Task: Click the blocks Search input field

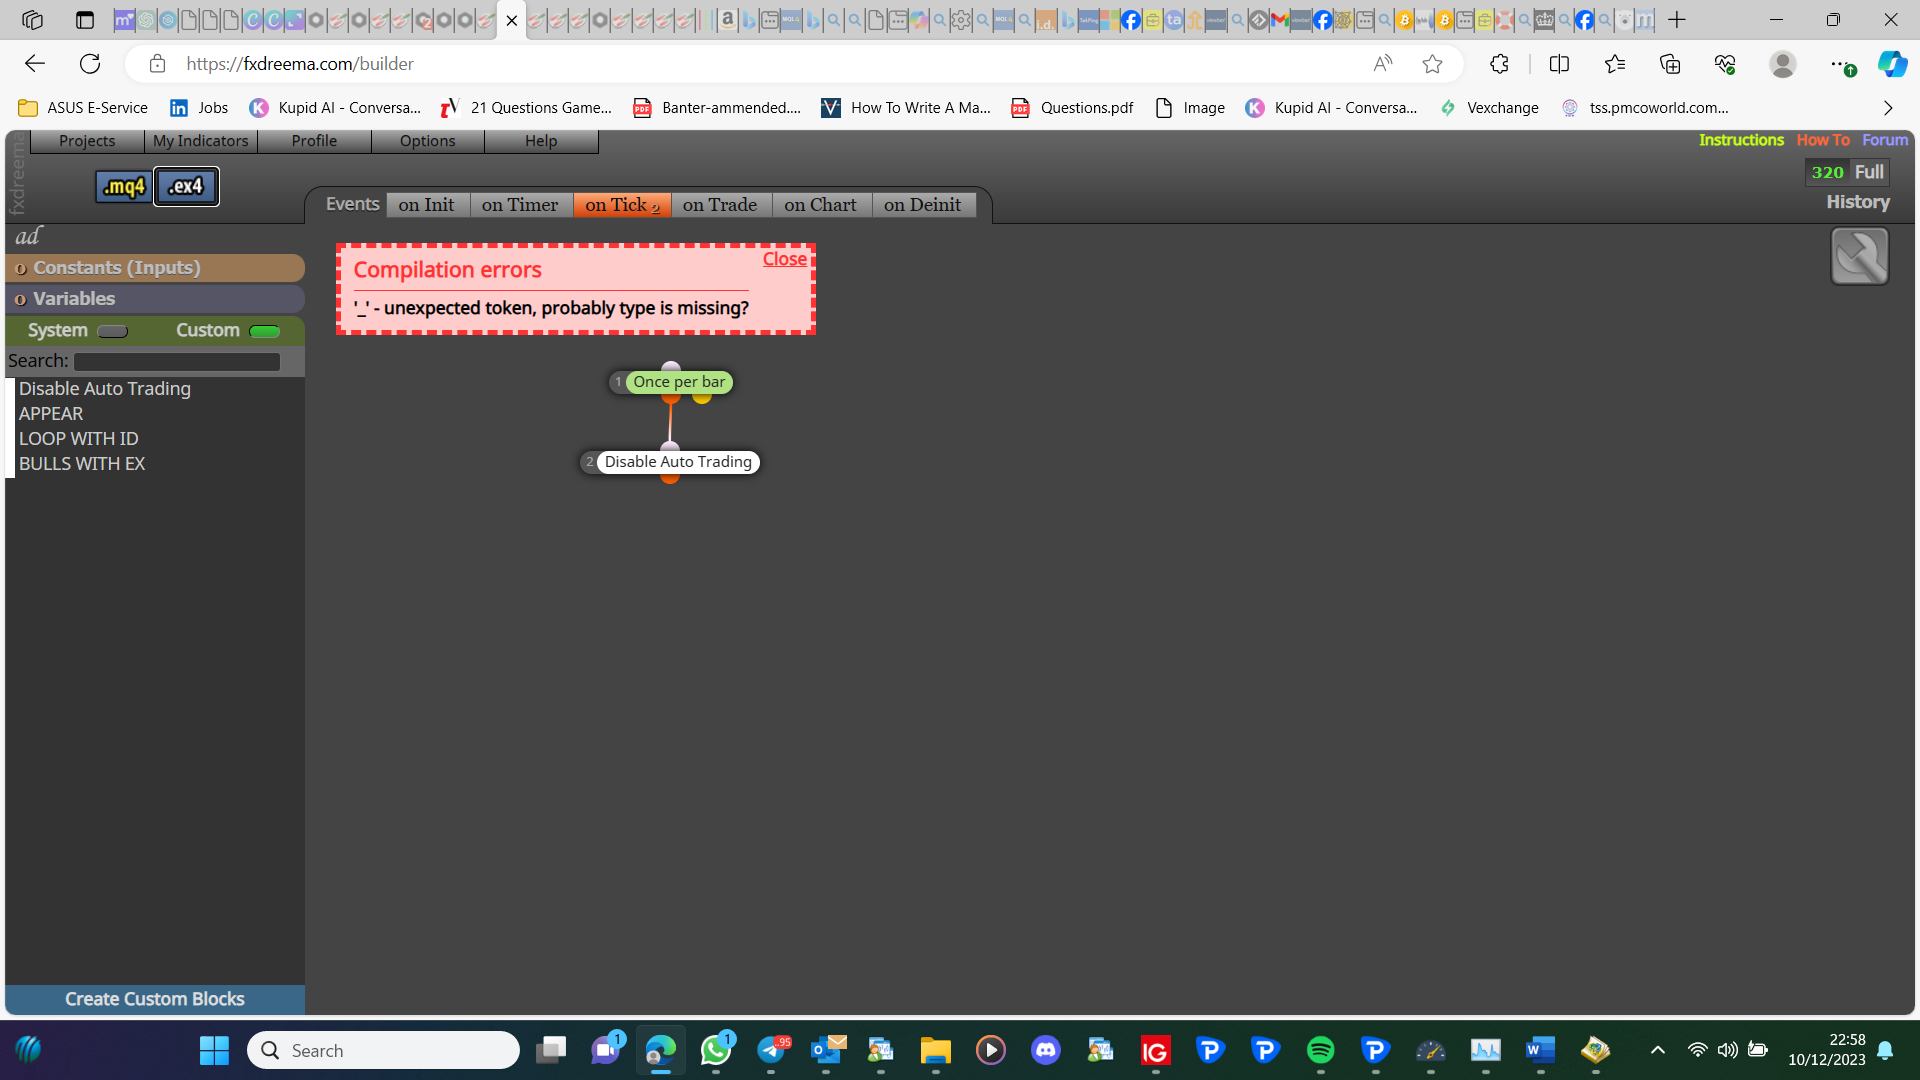Action: click(x=178, y=361)
